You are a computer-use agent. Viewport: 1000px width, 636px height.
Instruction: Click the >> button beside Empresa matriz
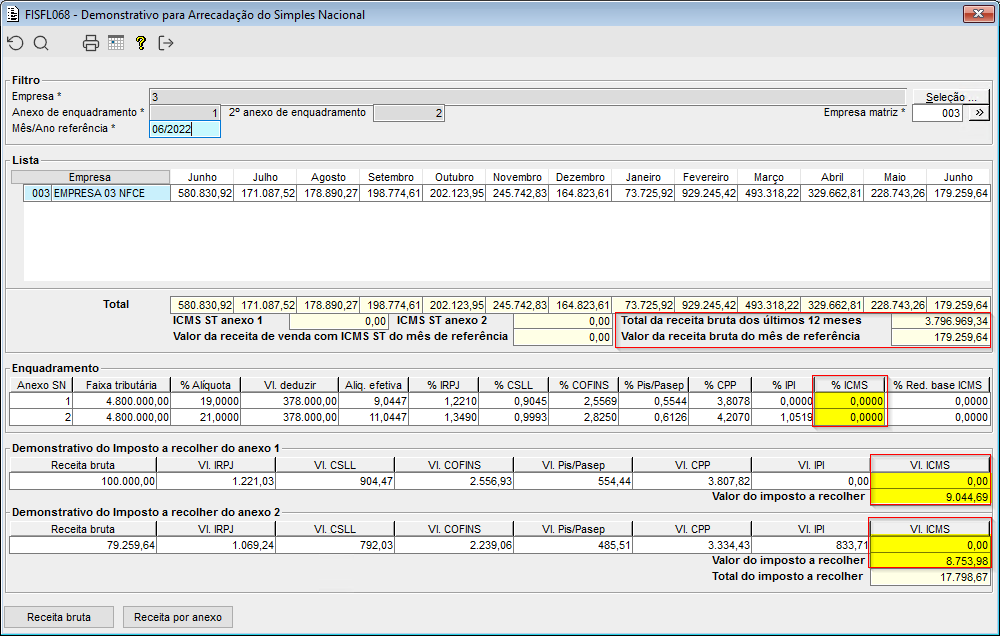978,113
